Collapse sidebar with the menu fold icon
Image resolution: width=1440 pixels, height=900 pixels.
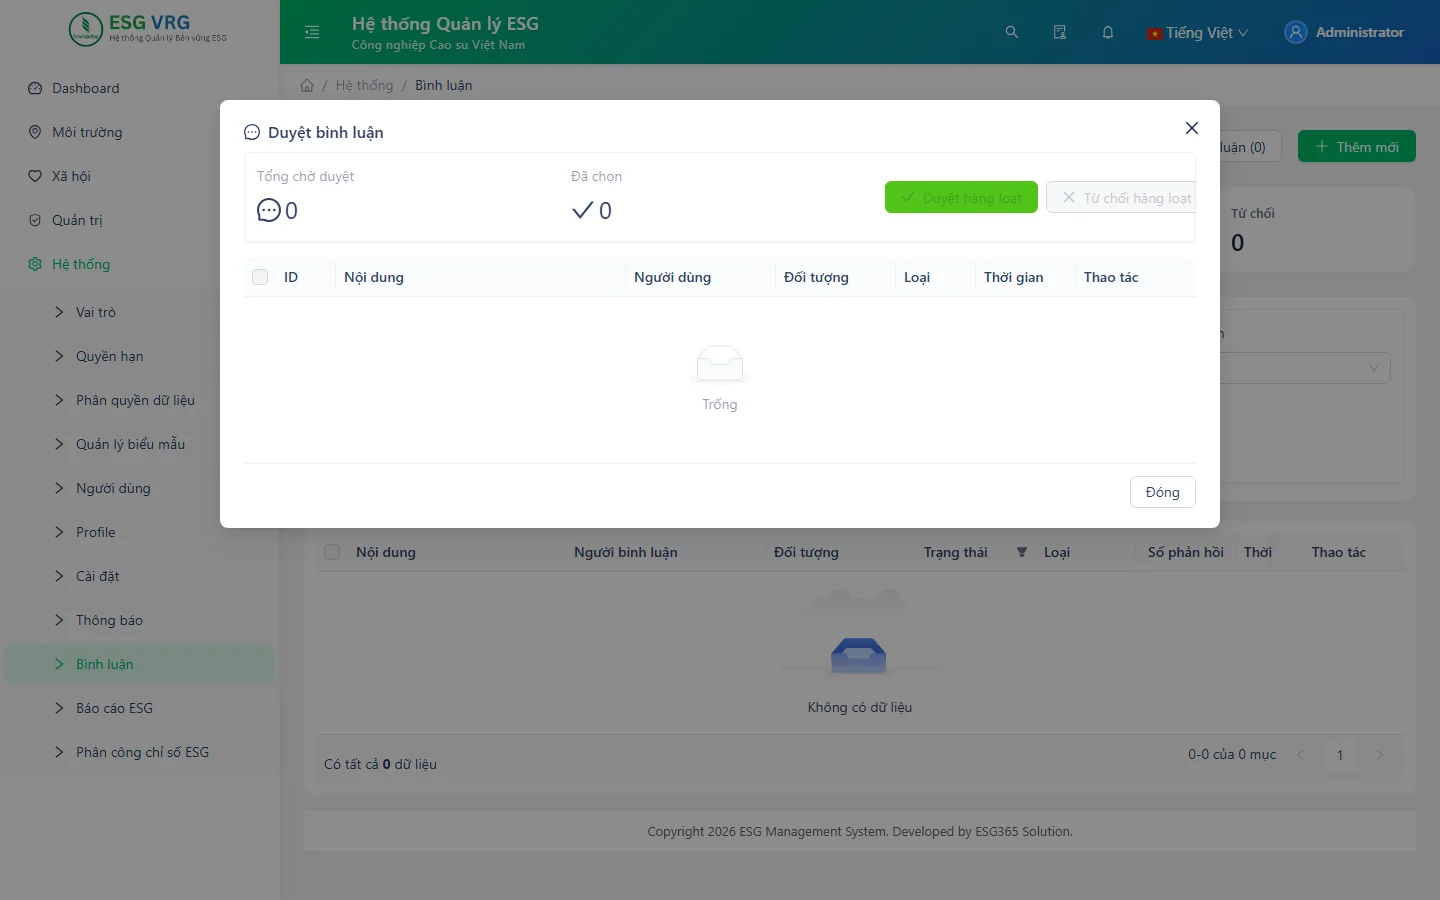(x=312, y=32)
